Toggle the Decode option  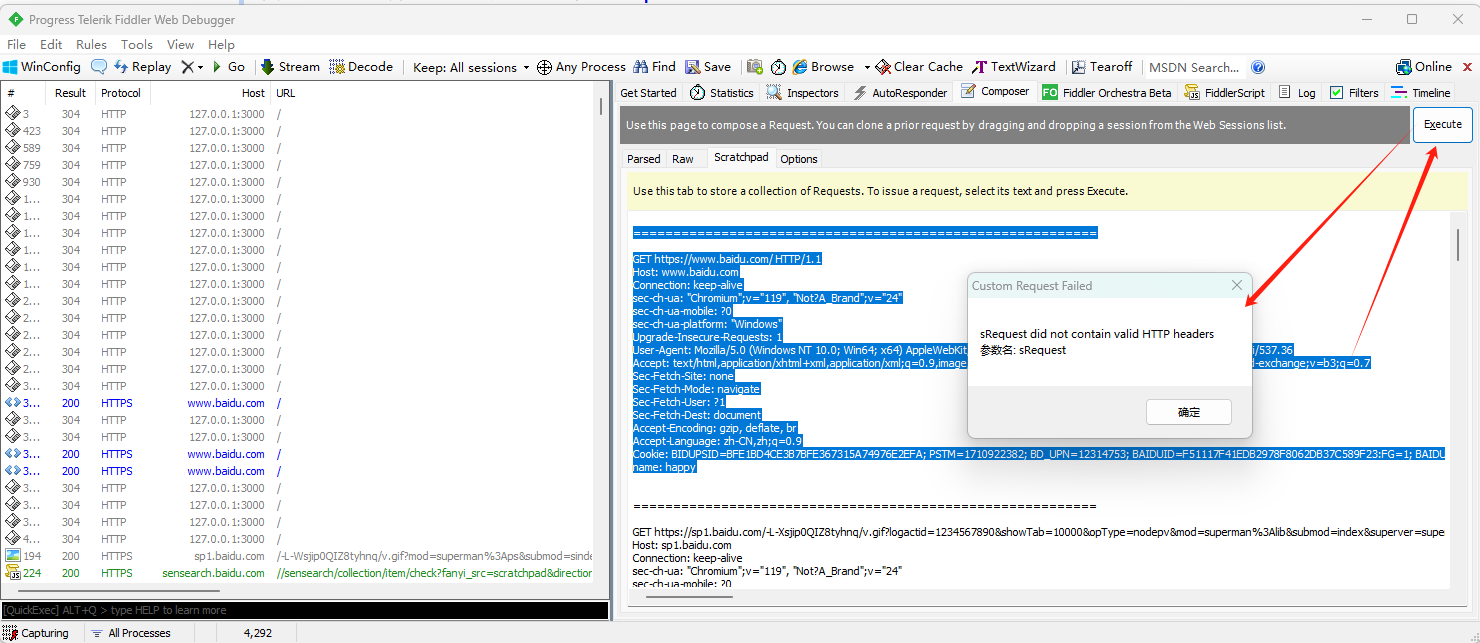(361, 67)
